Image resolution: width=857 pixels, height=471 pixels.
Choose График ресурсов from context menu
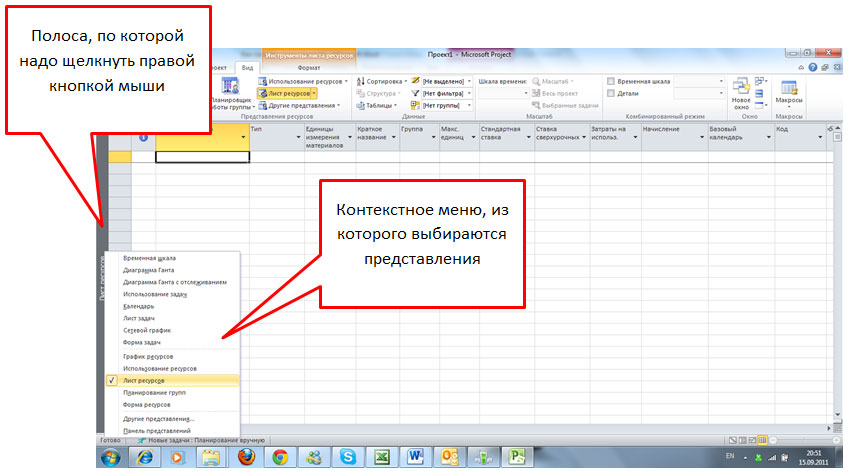click(x=172, y=356)
